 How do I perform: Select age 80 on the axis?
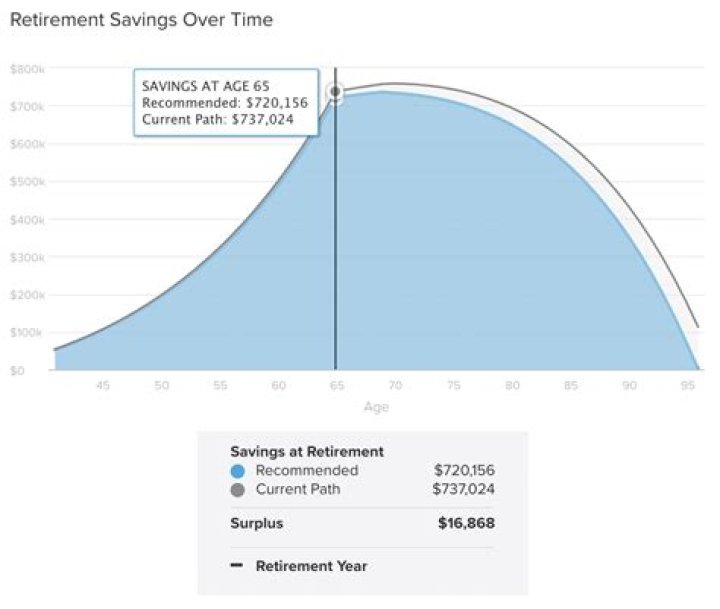[512, 385]
